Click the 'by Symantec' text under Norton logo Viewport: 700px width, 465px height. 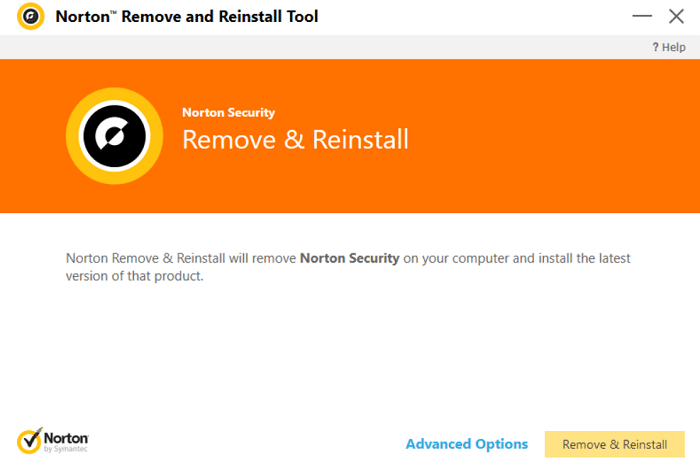(66, 449)
